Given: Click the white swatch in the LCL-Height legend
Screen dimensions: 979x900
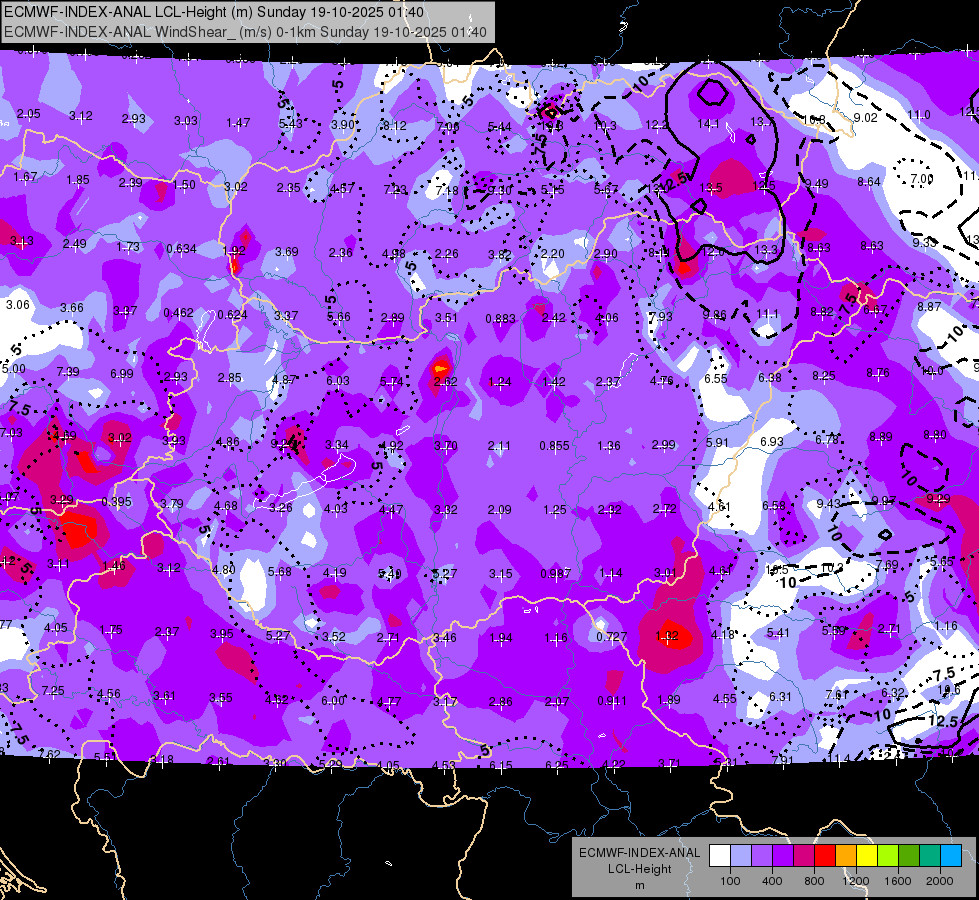Looking at the screenshot, I should tap(720, 856).
